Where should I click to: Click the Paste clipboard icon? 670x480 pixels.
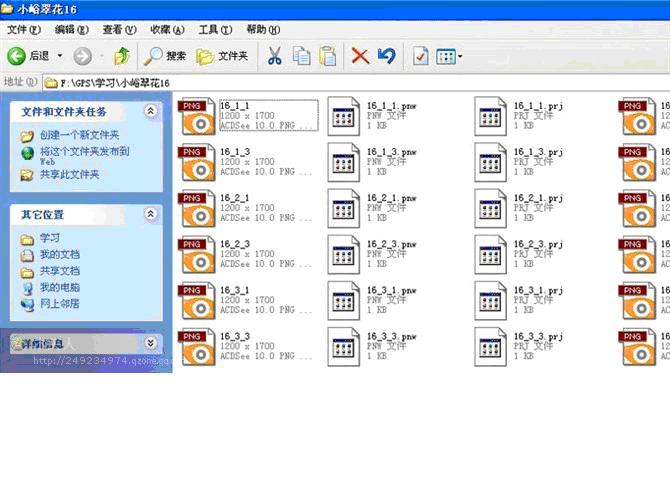[327, 56]
